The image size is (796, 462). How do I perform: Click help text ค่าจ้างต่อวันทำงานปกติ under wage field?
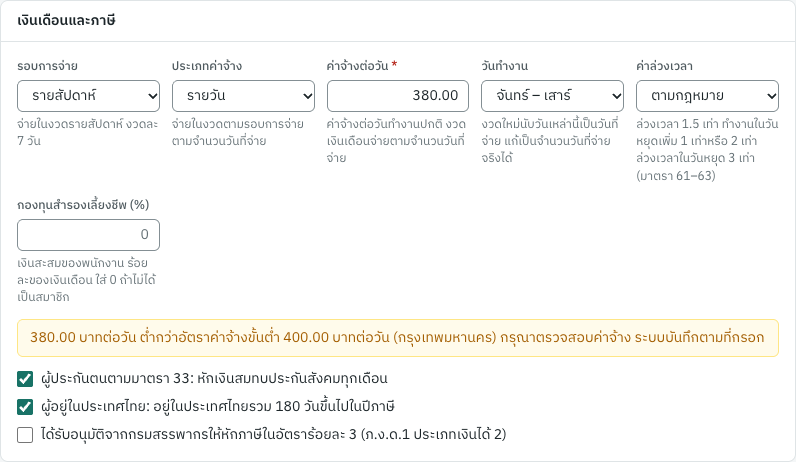click(396, 141)
